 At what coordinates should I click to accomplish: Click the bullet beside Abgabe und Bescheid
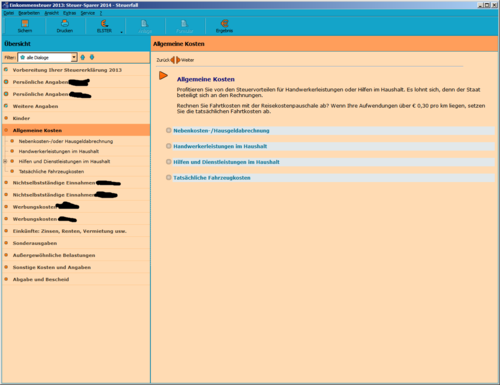click(x=6, y=279)
